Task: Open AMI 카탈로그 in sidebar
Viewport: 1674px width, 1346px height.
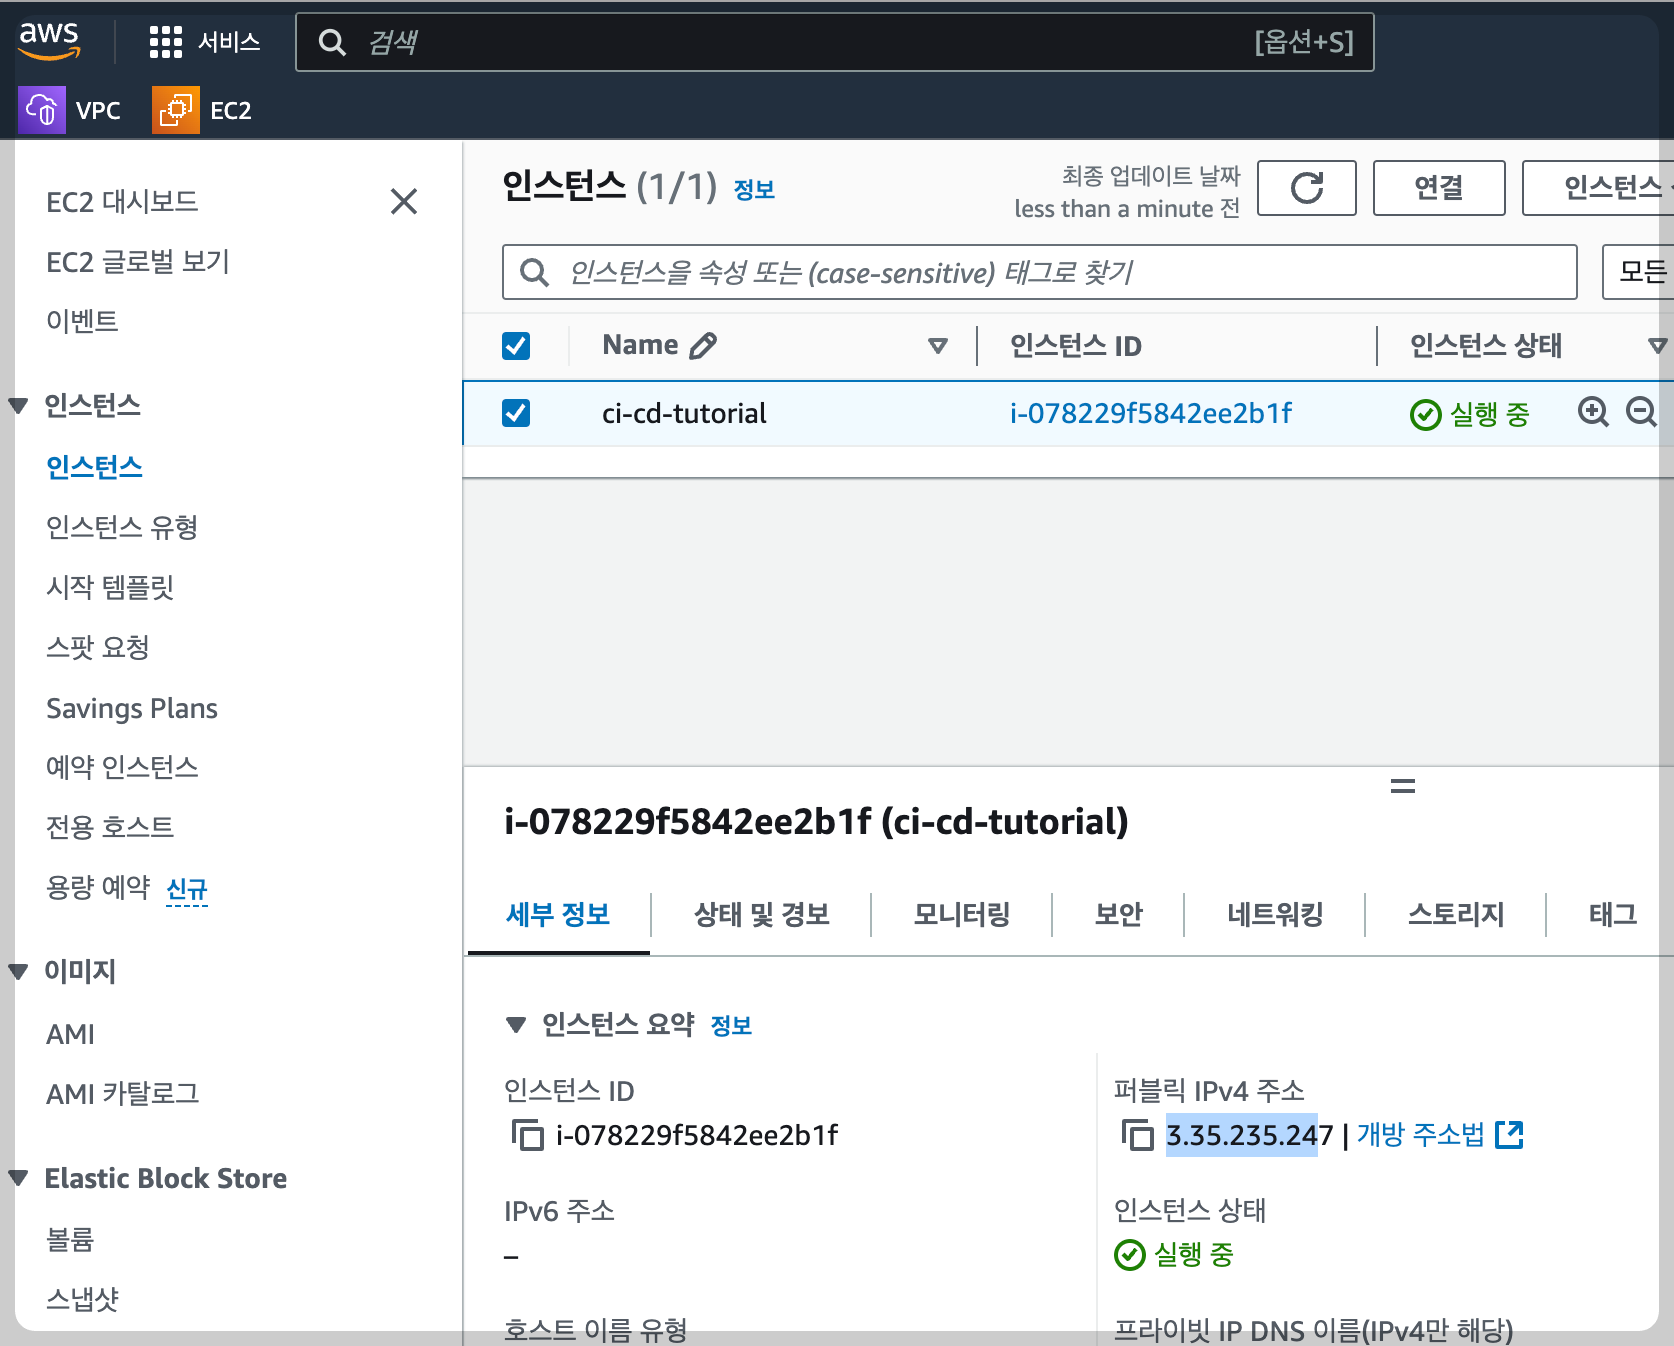Action: tap(123, 1094)
